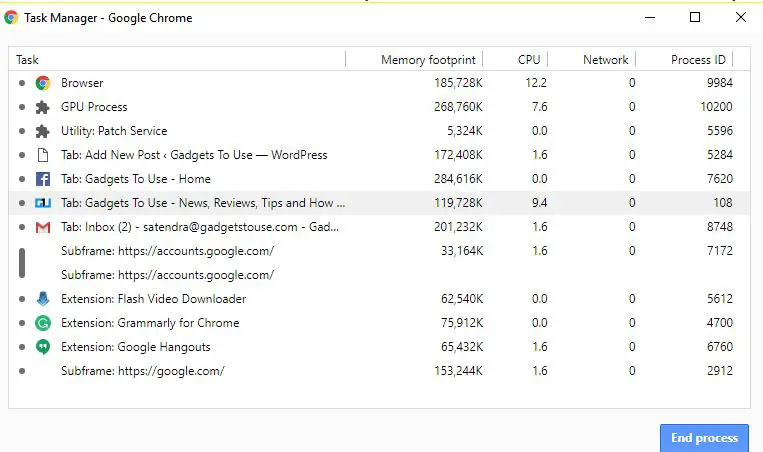Click the Chrome logo in the title bar
Image resolution: width=763 pixels, height=452 pixels.
point(11,18)
